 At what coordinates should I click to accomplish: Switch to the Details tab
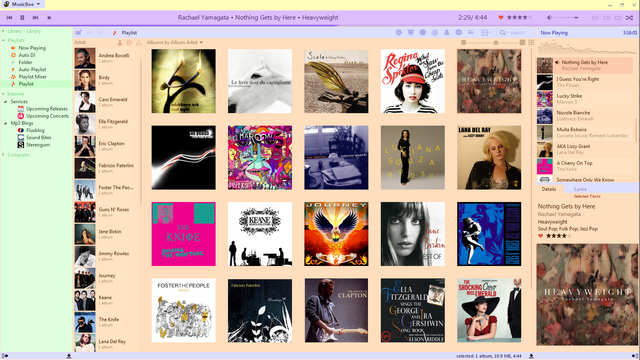549,189
